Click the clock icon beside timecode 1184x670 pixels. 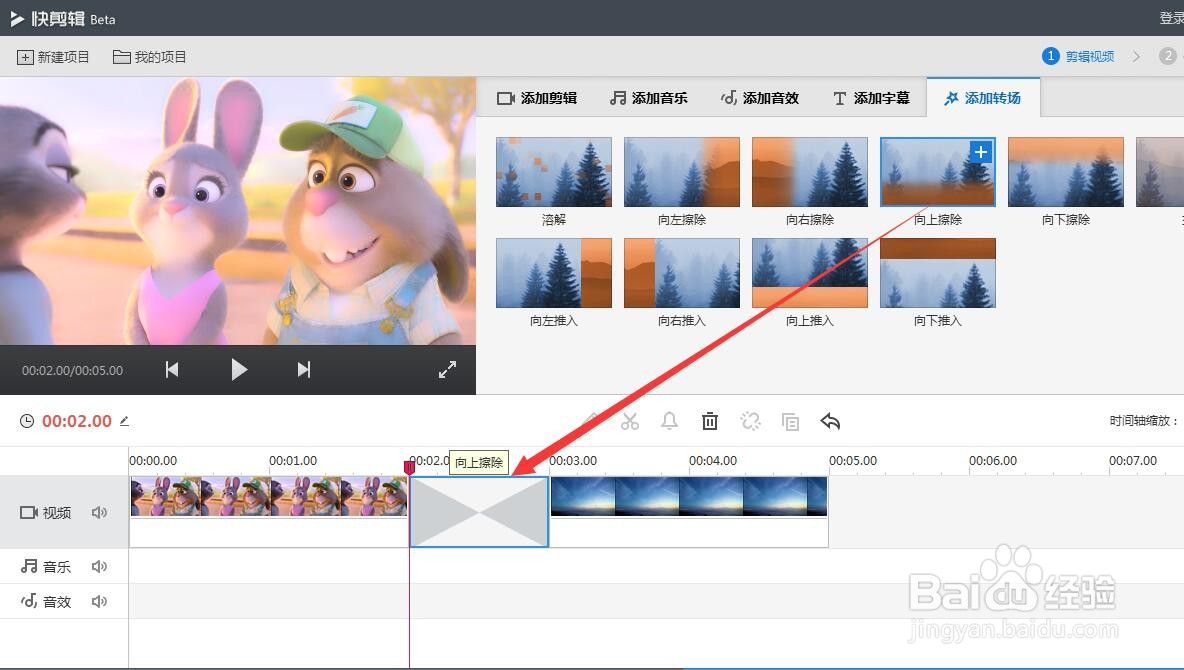26,421
